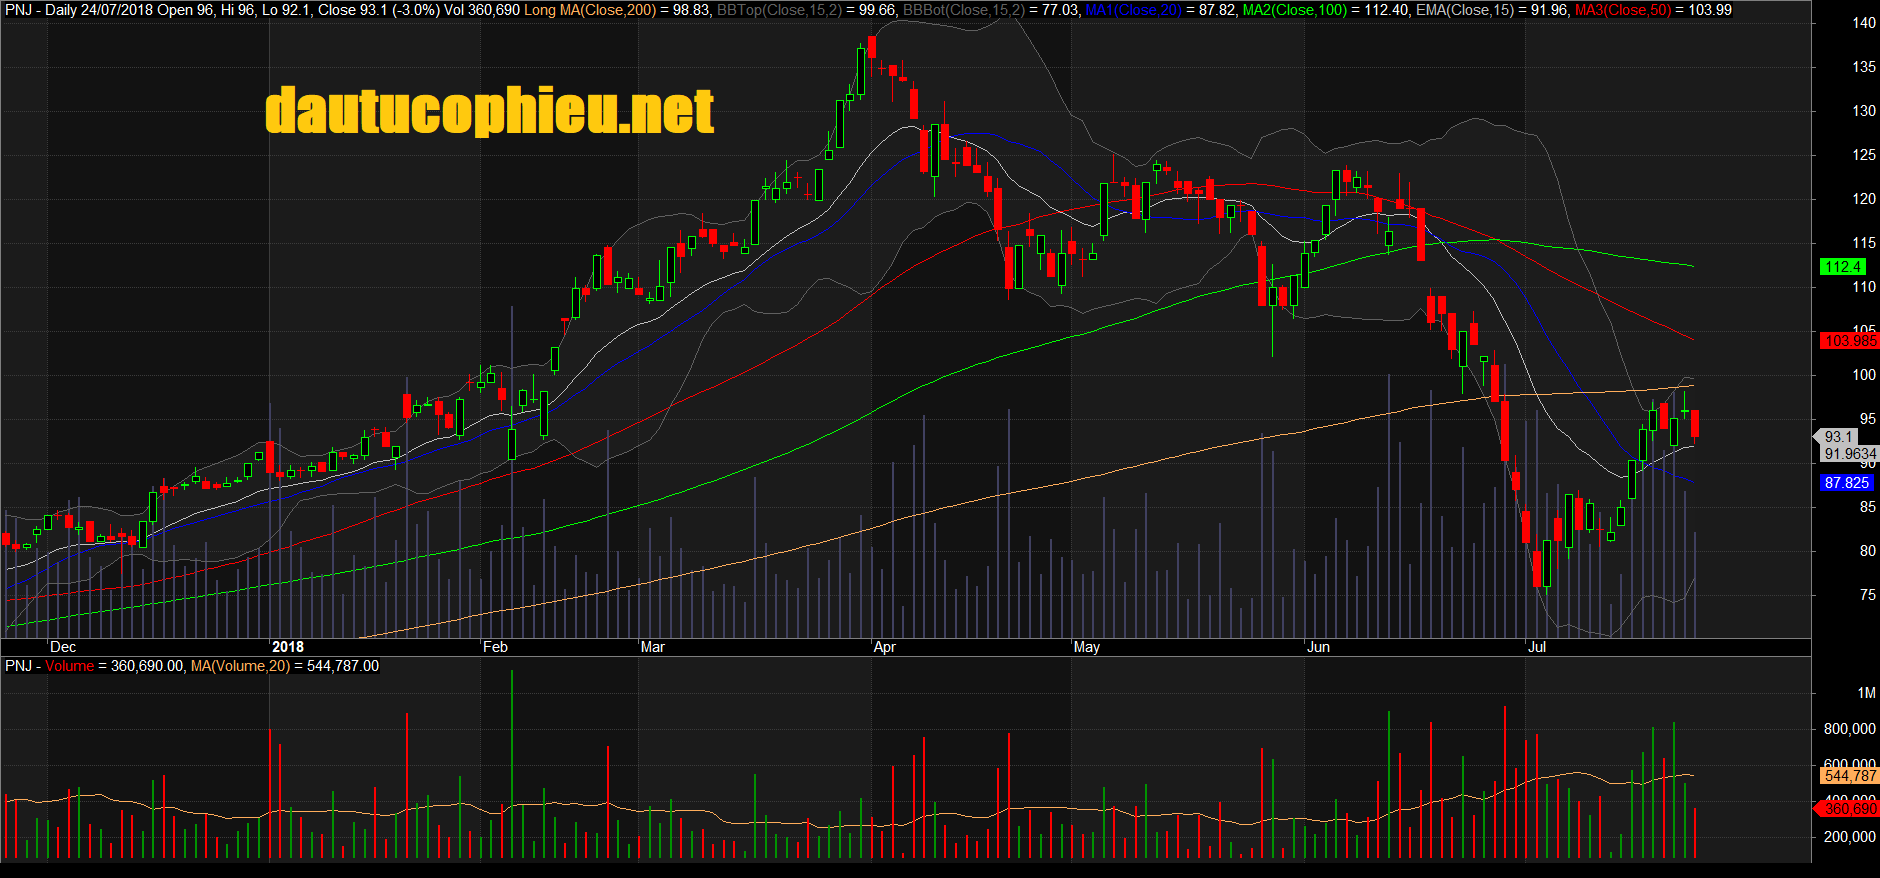Jump to the Apr marker on time axis
The image size is (1880, 878).
click(884, 647)
